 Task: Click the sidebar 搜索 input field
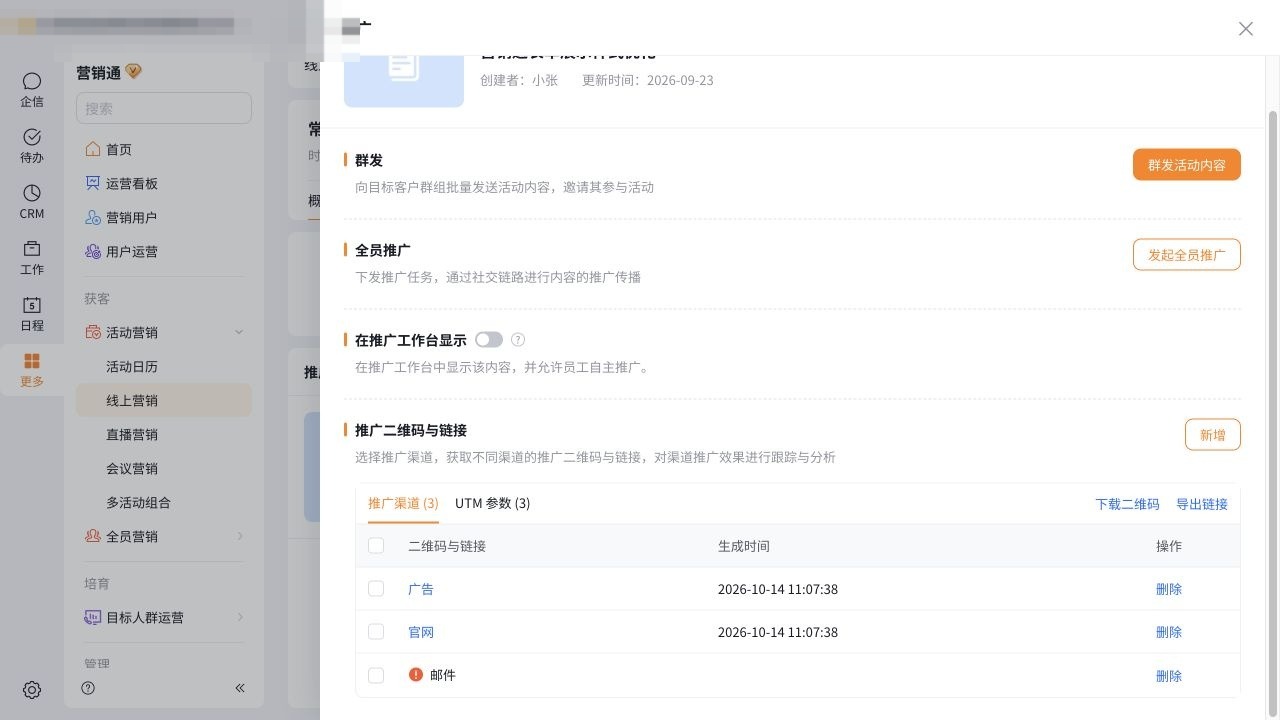[x=164, y=108]
